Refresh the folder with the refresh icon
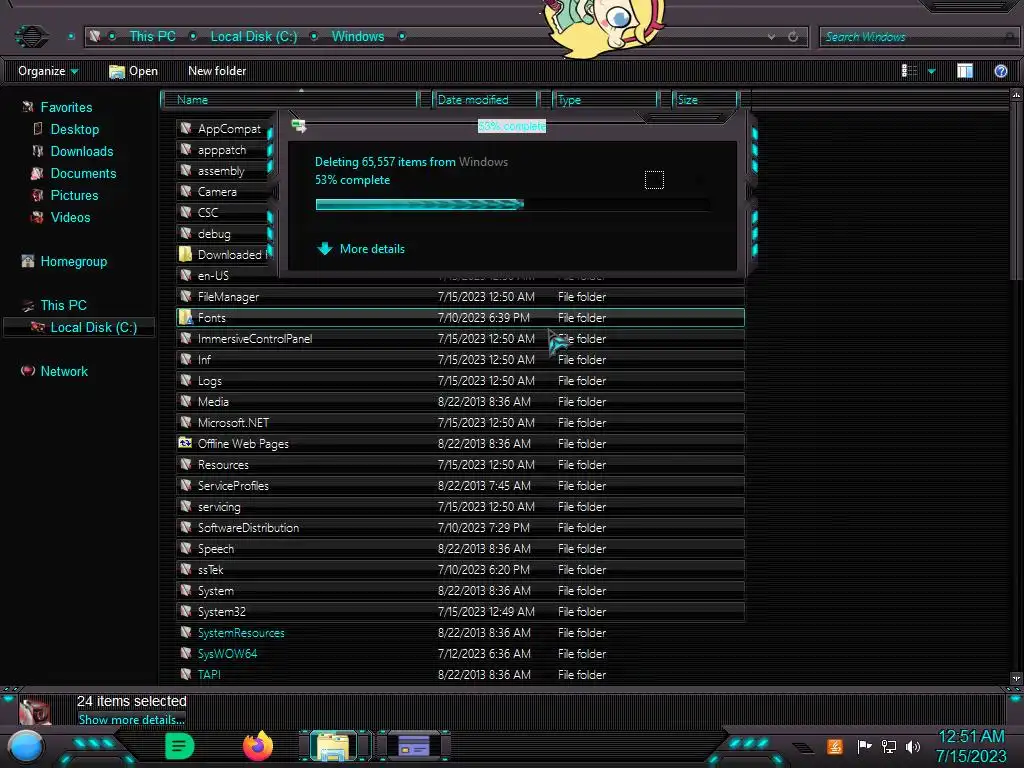Image resolution: width=1024 pixels, height=768 pixels. coord(793,37)
